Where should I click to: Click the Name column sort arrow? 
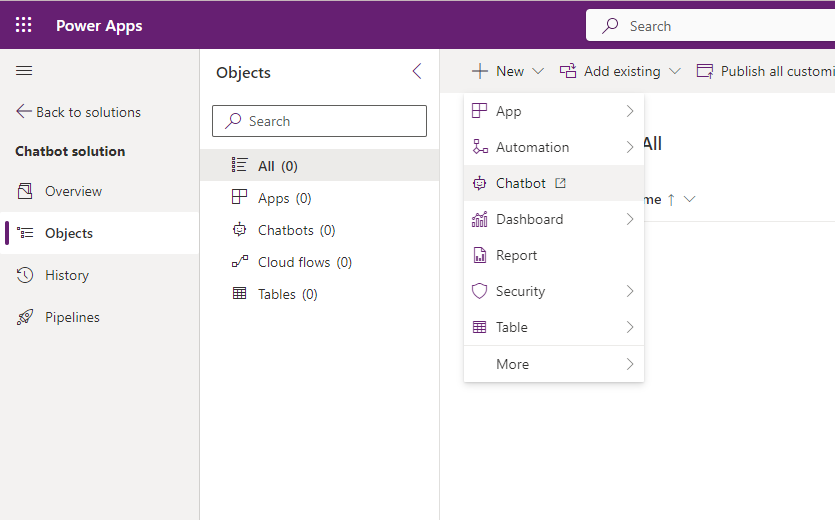pyautogui.click(x=672, y=199)
